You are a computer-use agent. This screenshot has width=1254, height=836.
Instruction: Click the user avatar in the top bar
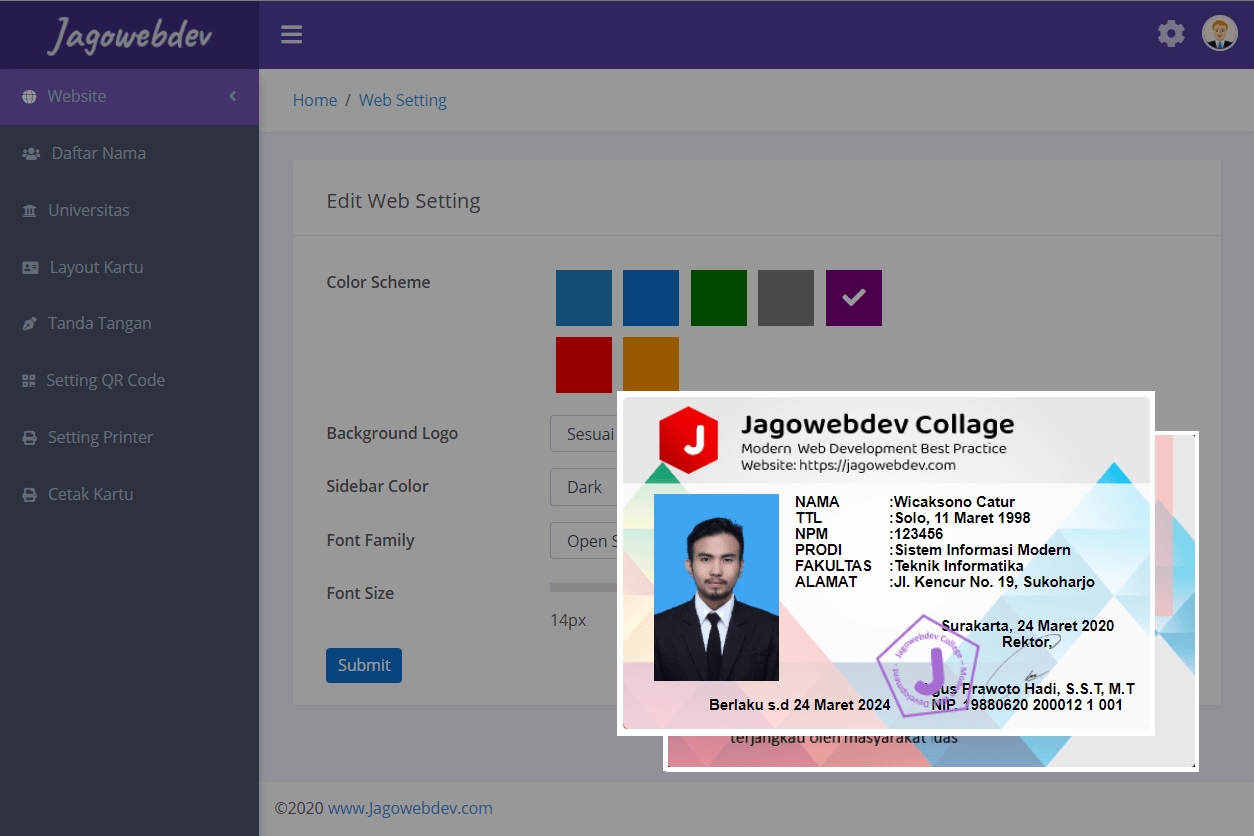[1219, 33]
